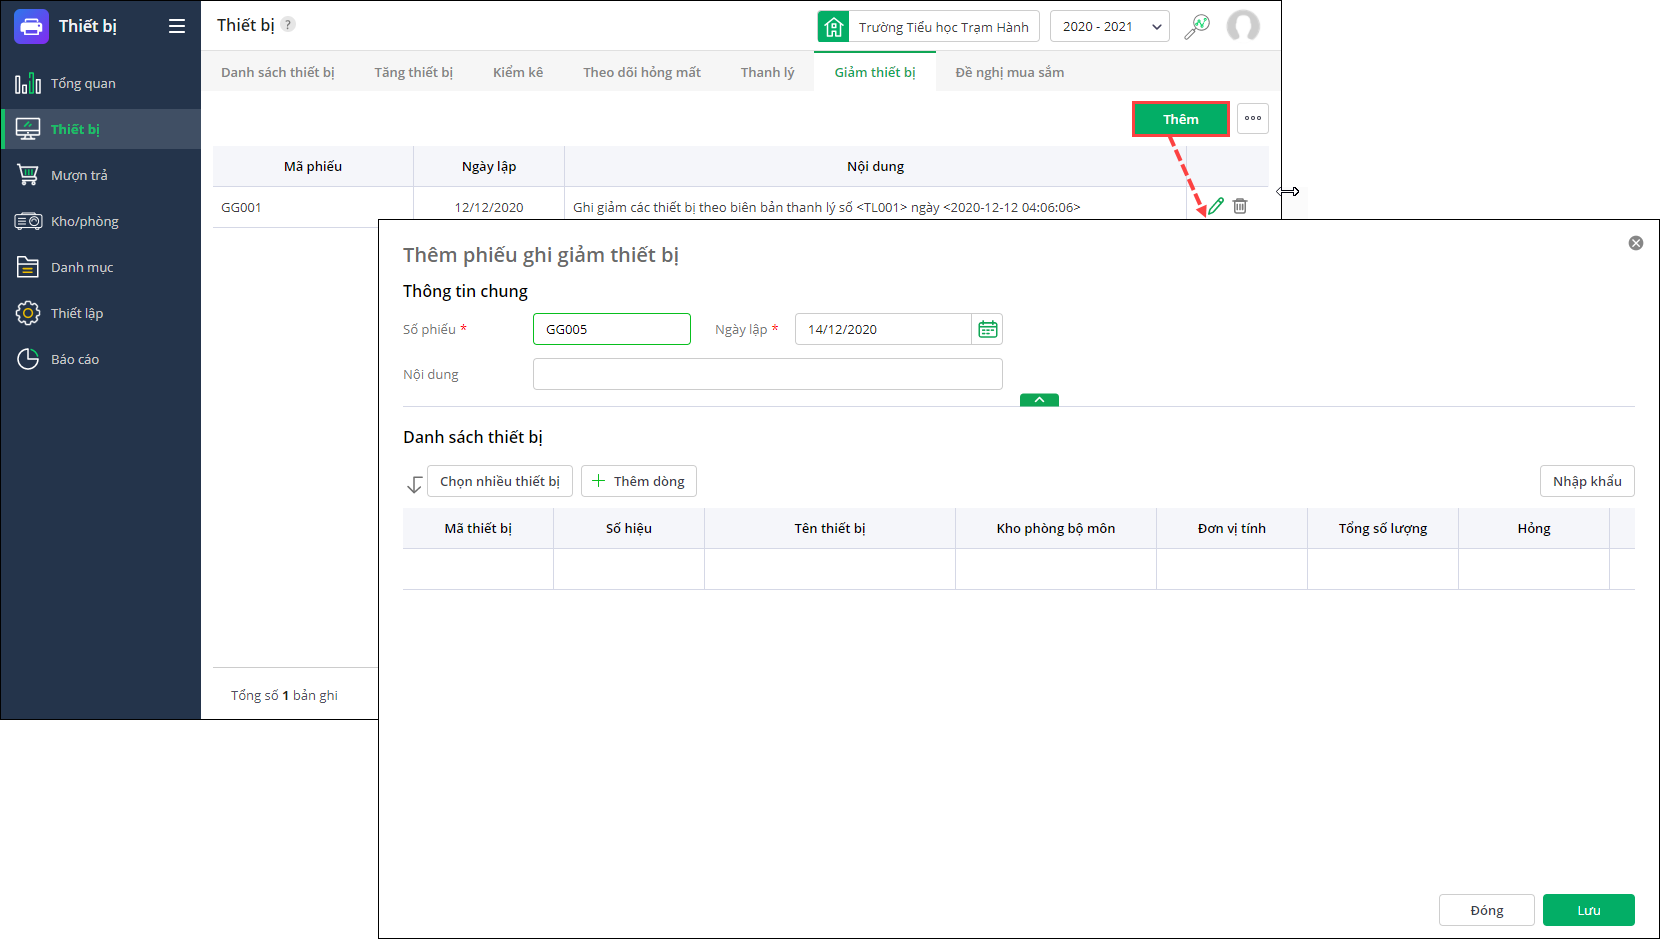Open the user avatar profile
The image size is (1660, 939).
(1243, 27)
